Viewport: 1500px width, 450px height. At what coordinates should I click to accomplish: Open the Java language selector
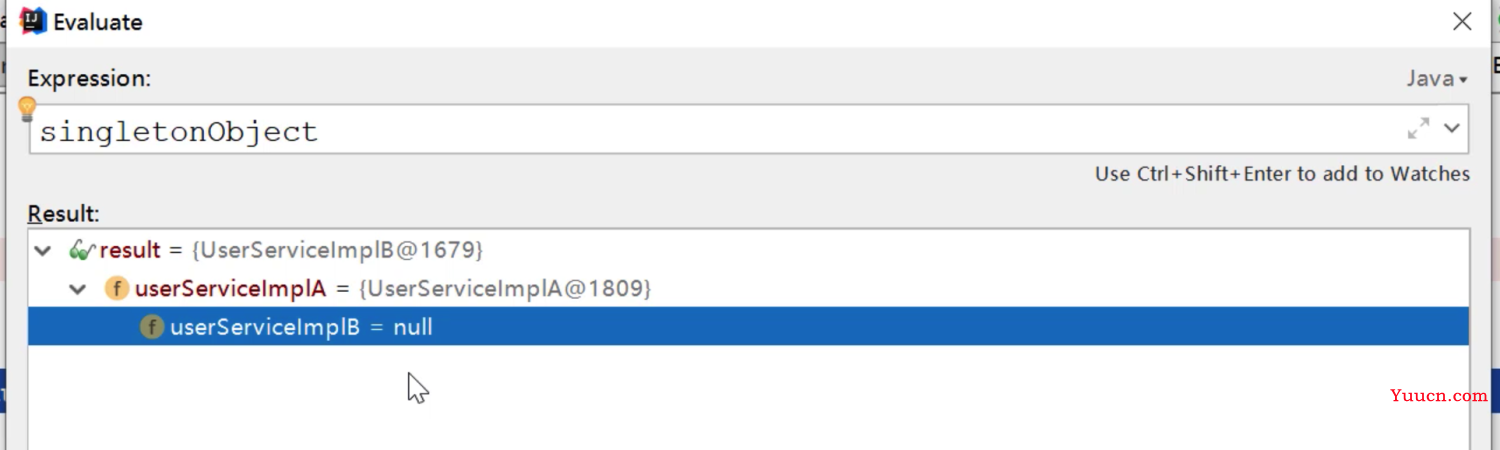(x=1437, y=79)
